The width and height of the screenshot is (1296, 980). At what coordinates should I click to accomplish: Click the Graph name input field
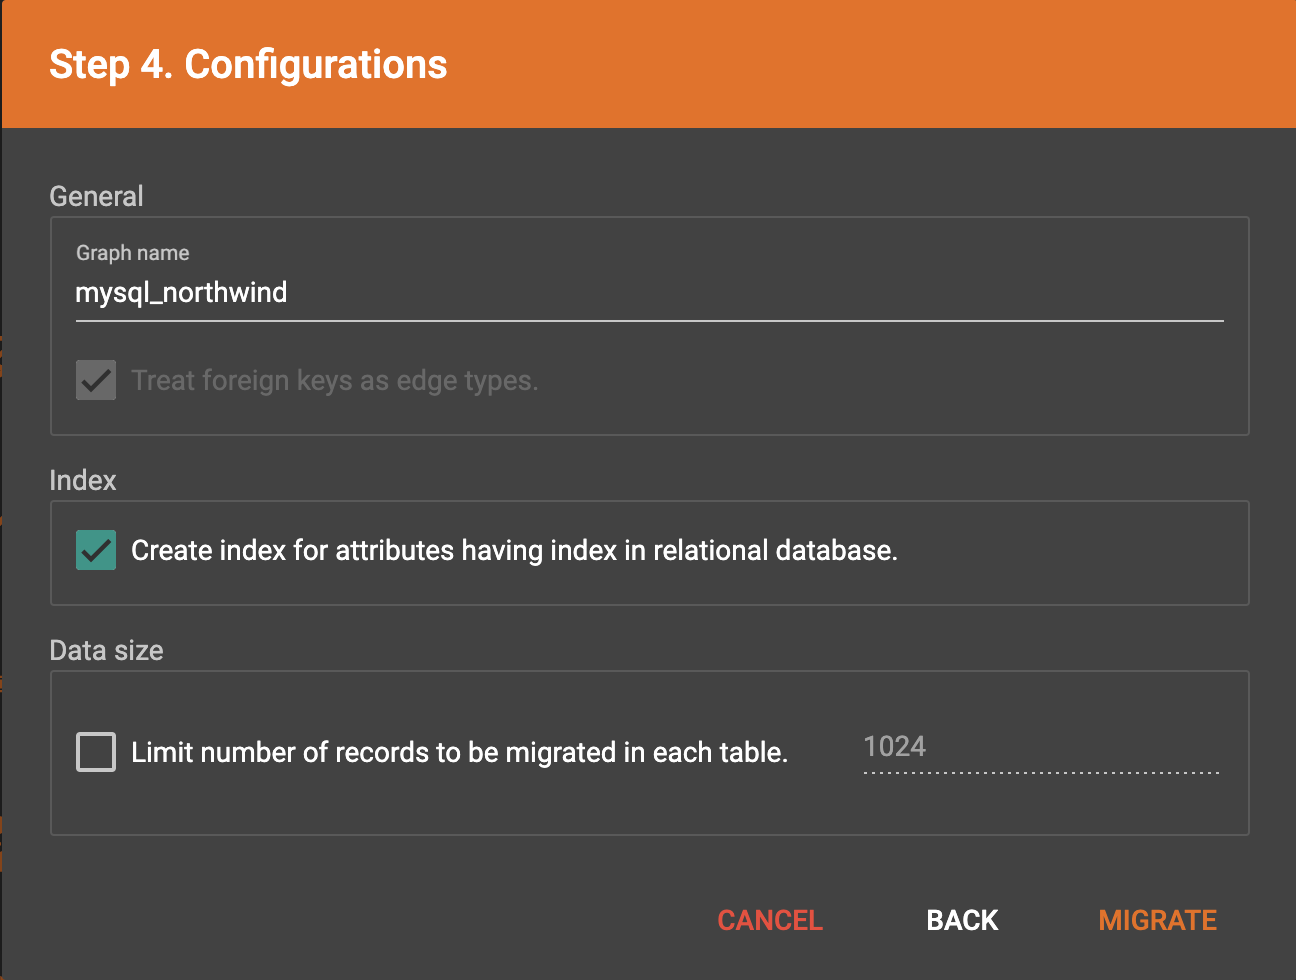[648, 293]
